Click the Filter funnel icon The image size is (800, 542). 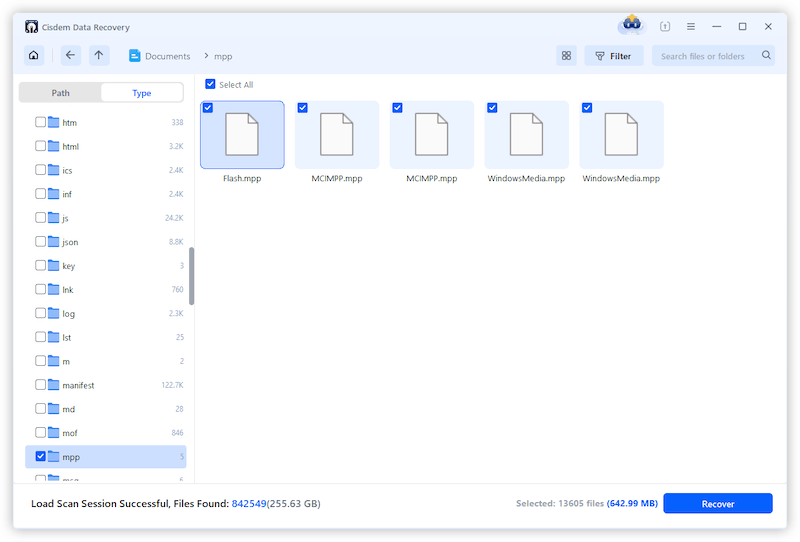[x=600, y=56]
